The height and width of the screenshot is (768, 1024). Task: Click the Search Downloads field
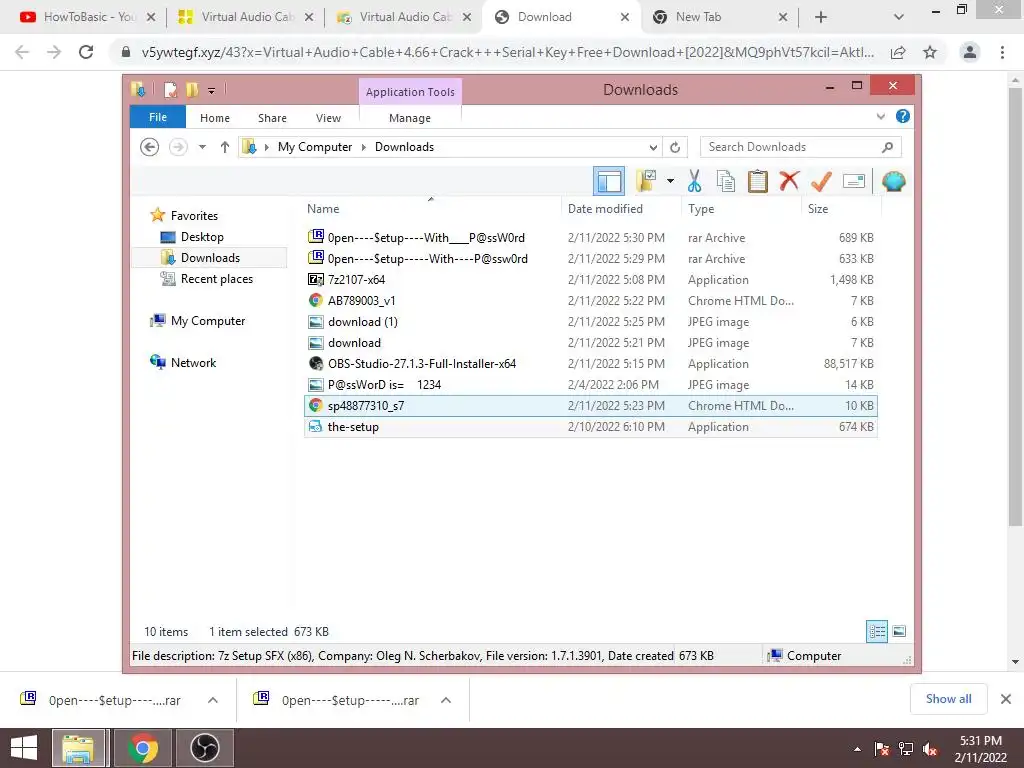[800, 147]
